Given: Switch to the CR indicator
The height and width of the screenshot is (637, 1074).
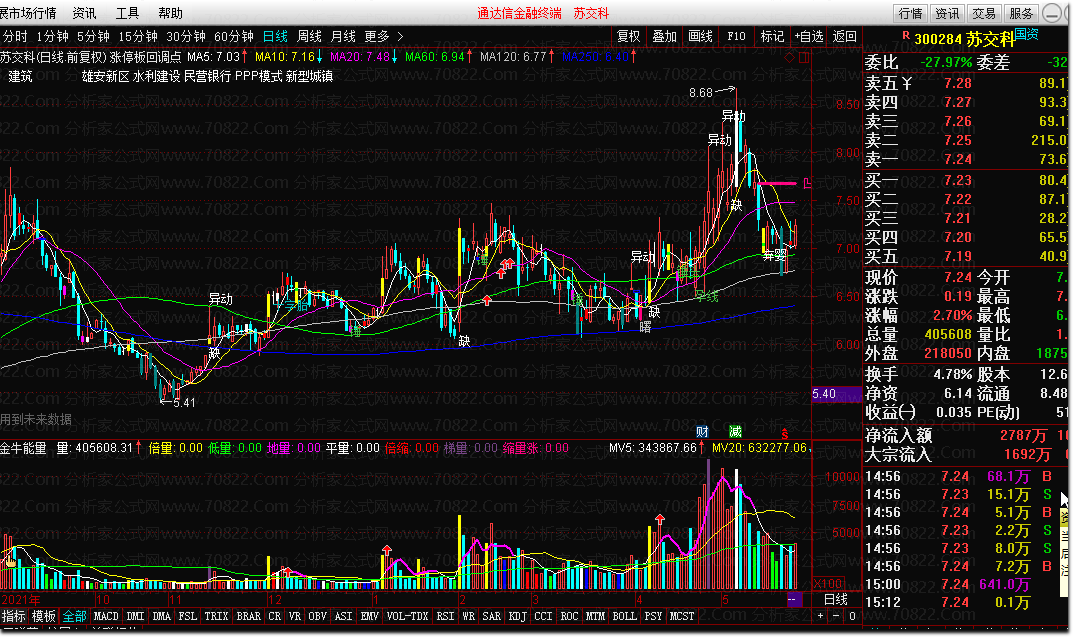Looking at the screenshot, I should coord(275,616).
